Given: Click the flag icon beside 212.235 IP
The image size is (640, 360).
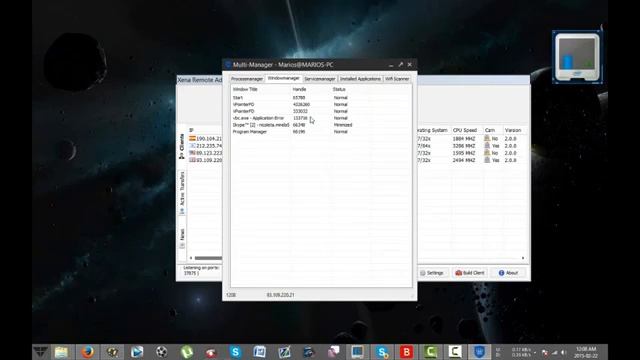Looking at the screenshot, I should coord(192,146).
